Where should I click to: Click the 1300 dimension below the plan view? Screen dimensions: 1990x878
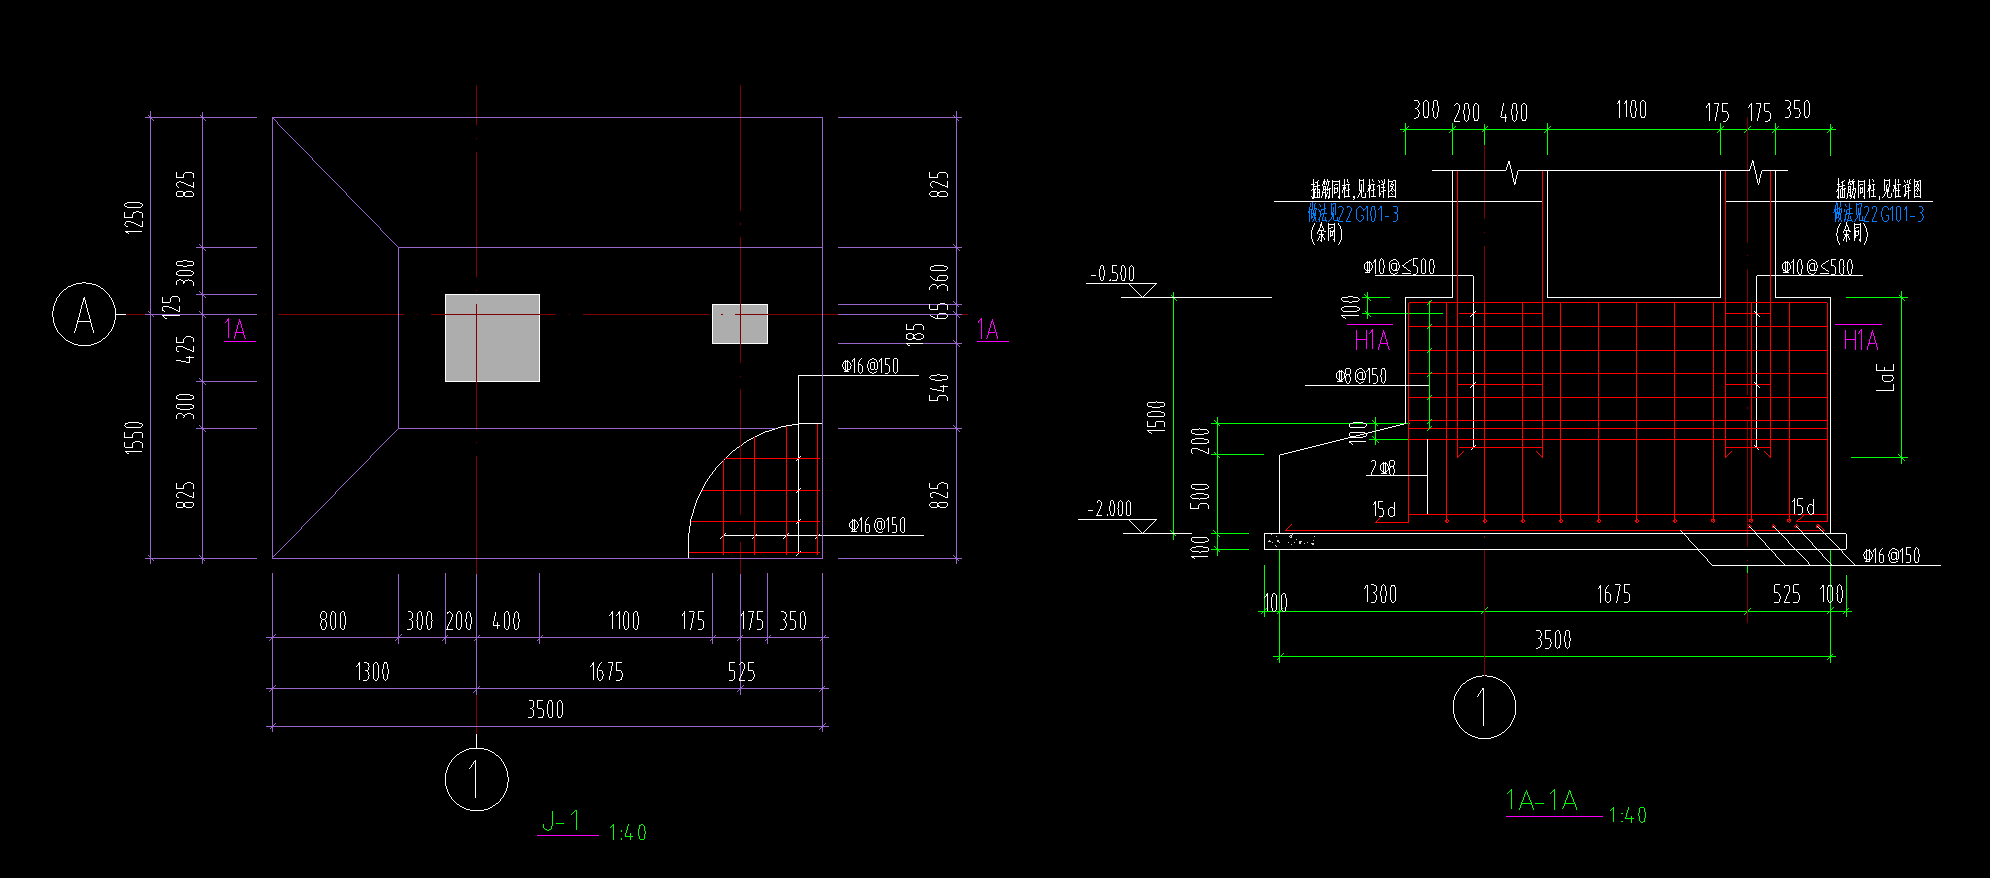[x=372, y=672]
